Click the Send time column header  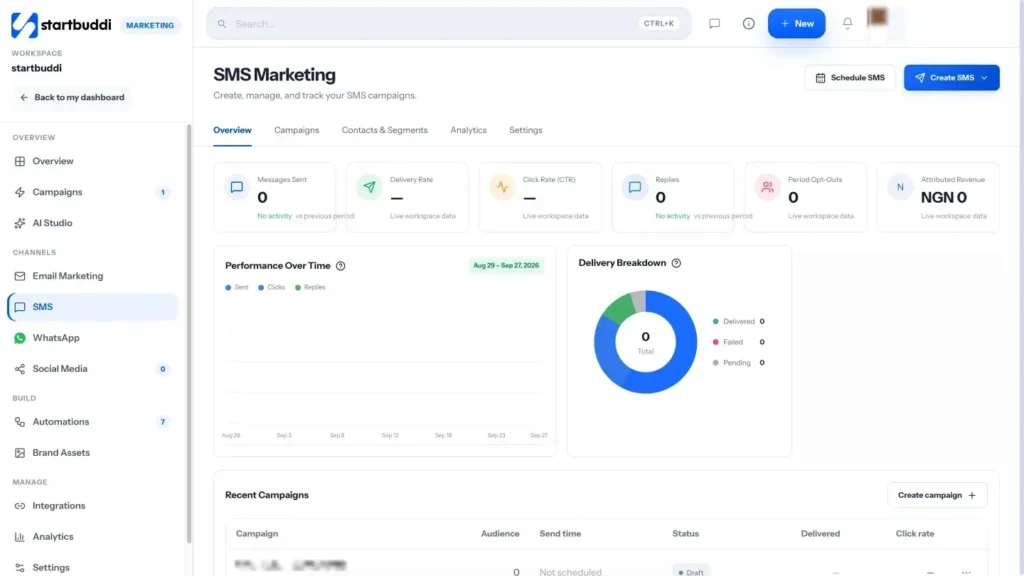[560, 534]
